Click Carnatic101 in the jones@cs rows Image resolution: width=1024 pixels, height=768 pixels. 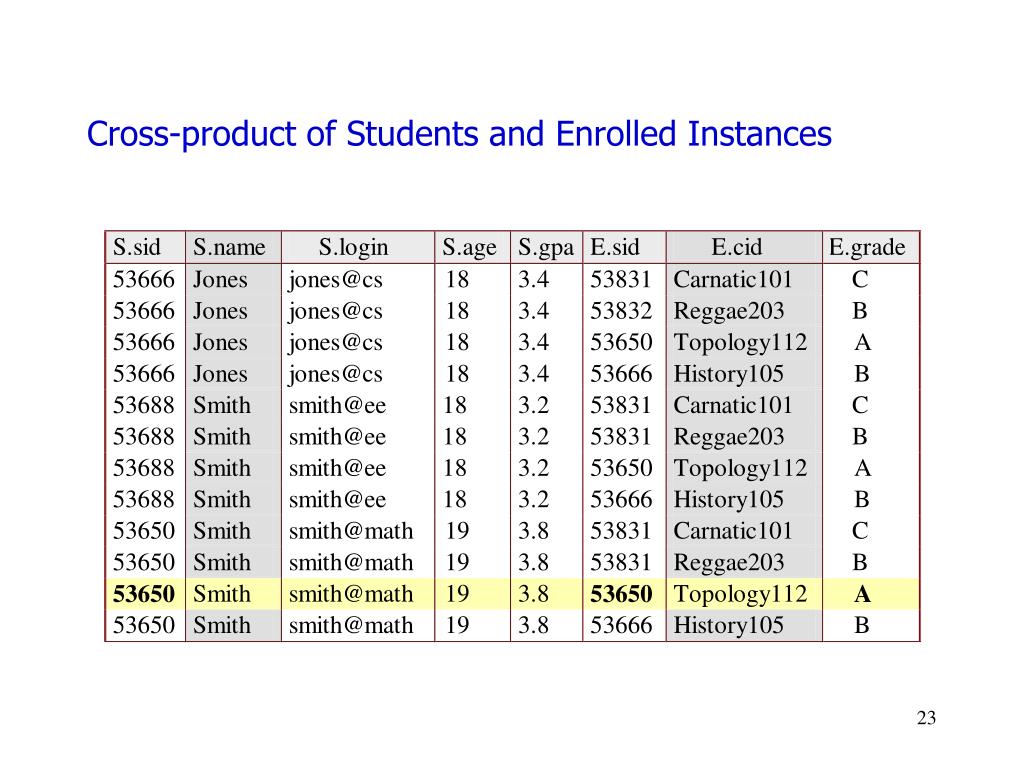(733, 280)
